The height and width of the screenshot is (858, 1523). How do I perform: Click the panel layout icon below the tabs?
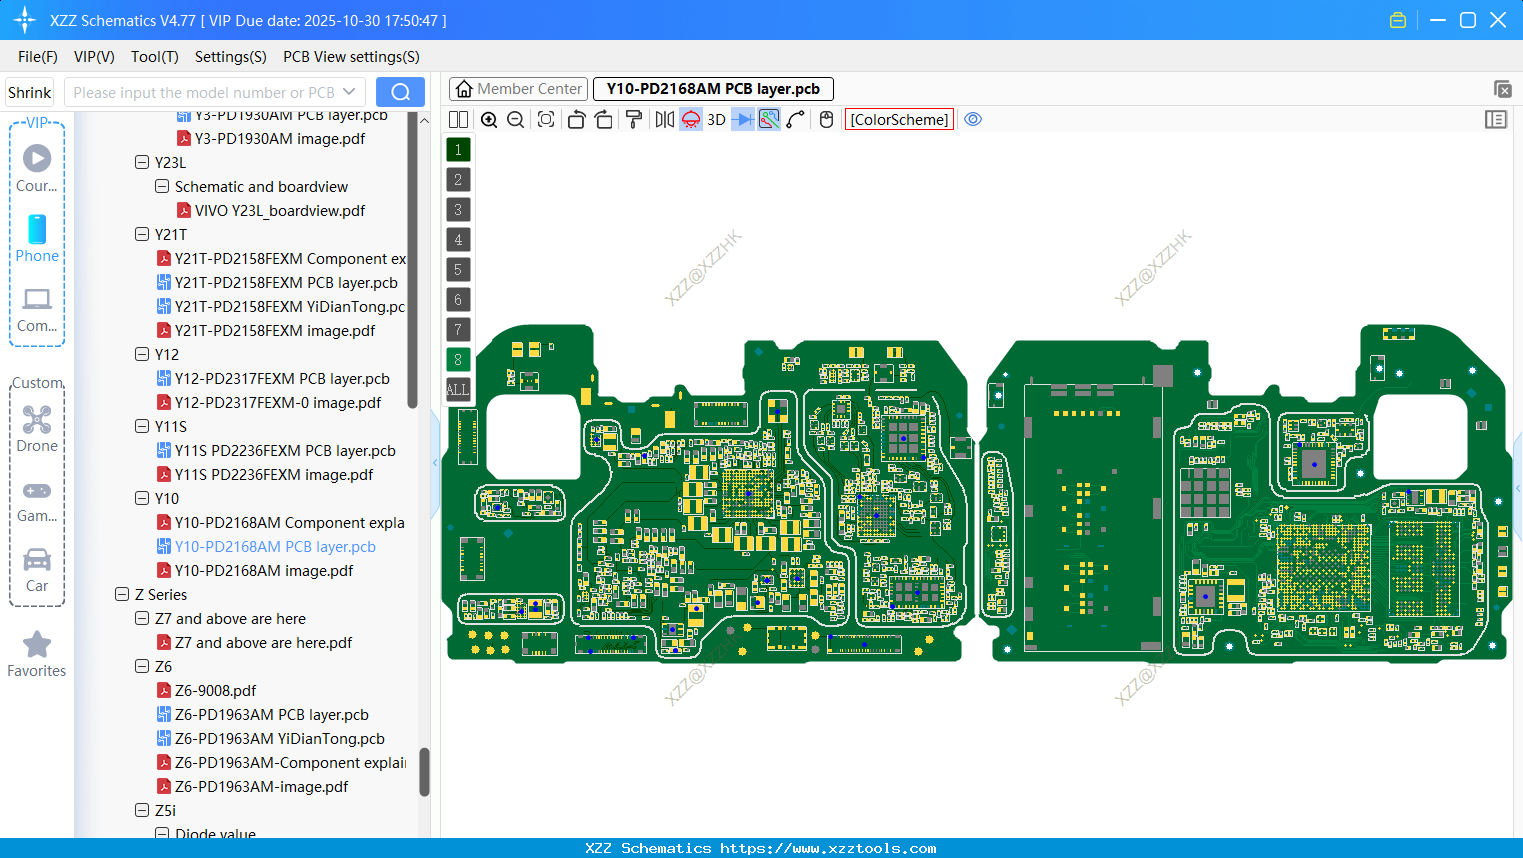click(x=1496, y=119)
